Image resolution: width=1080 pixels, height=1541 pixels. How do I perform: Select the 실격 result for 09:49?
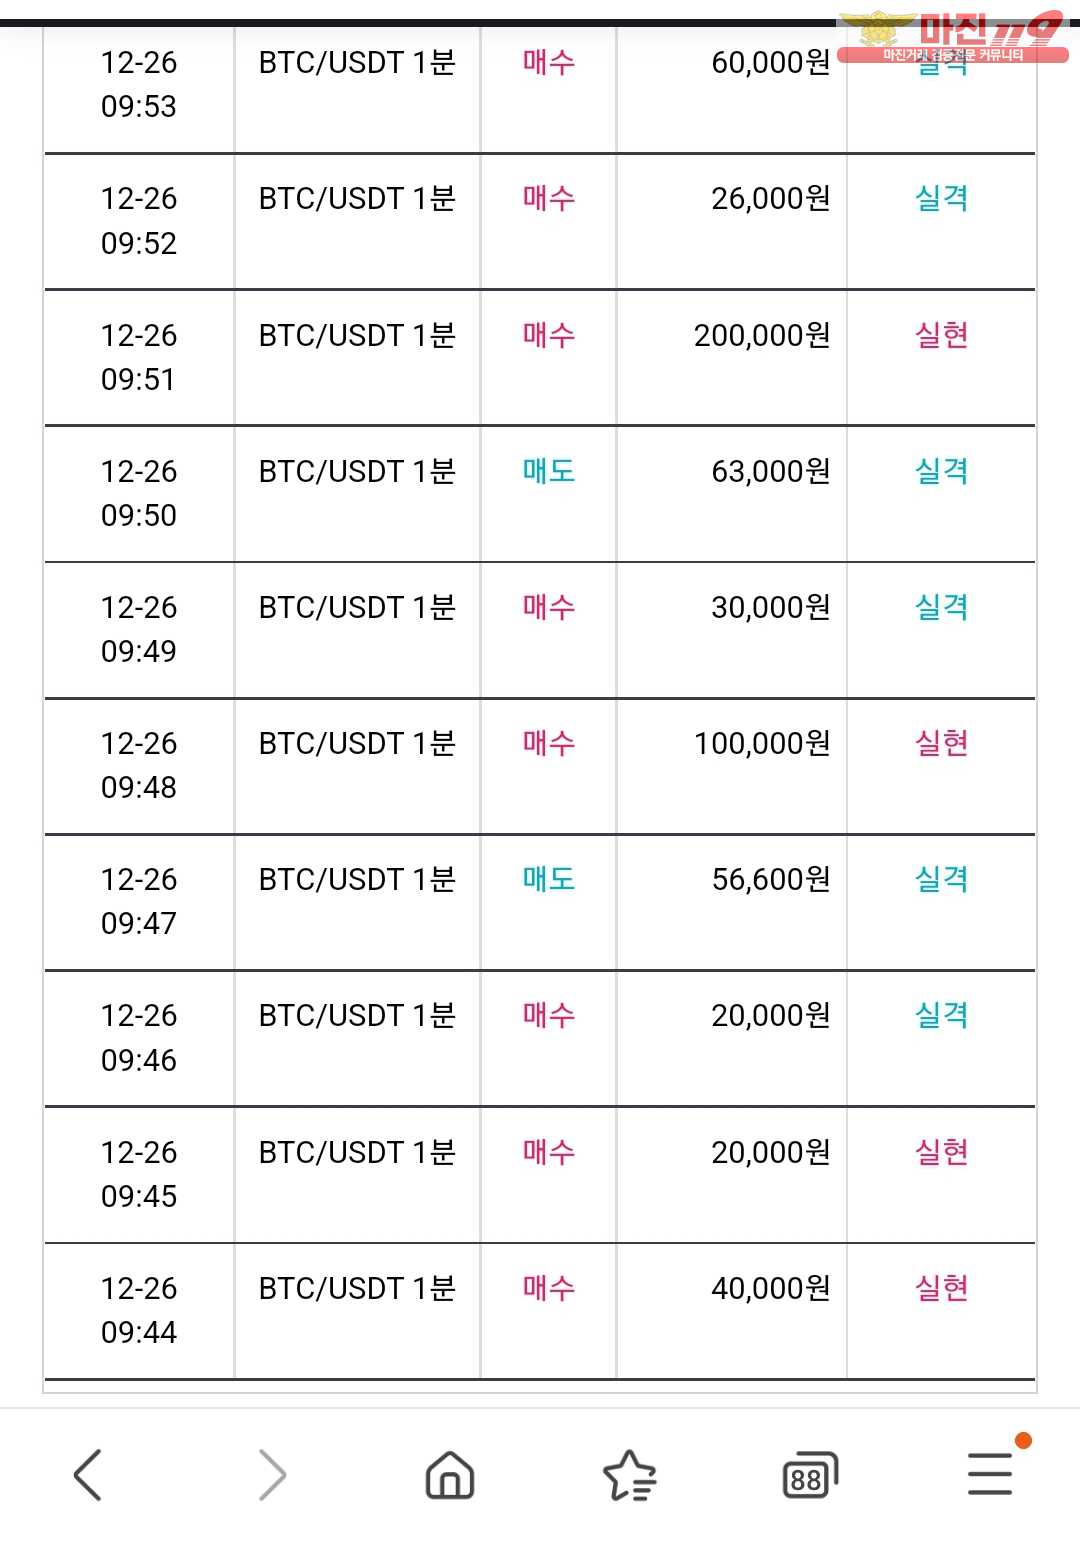(941, 607)
